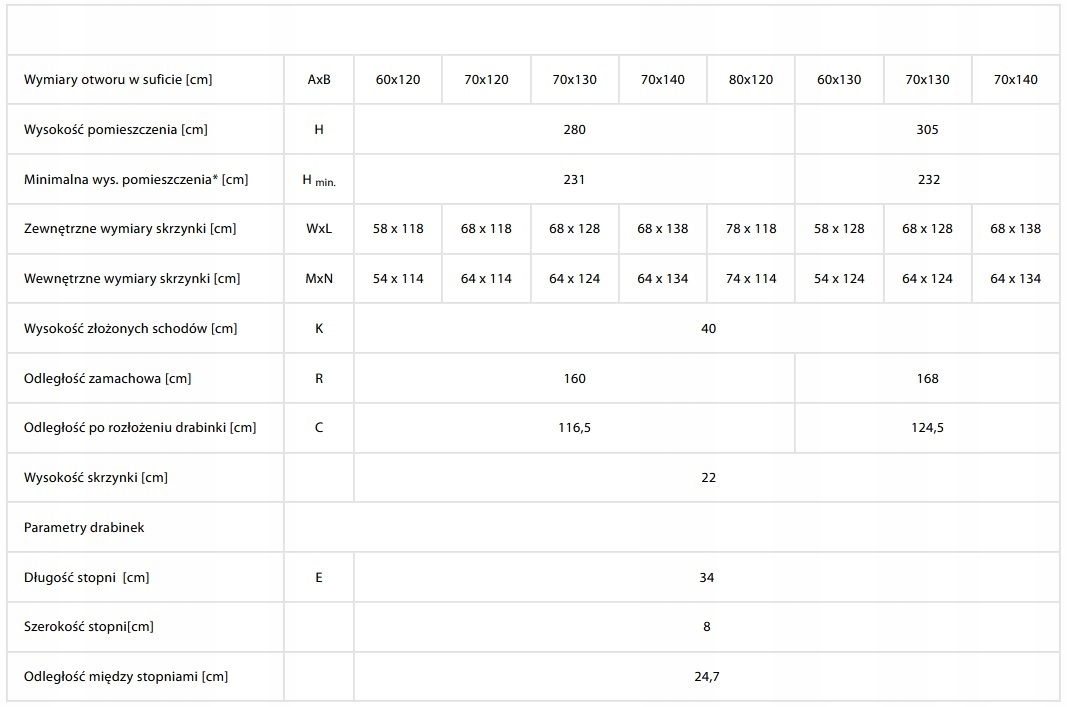Image resolution: width=1069 pixels, height=707 pixels.
Task: Select room height value 305
Action: [927, 129]
